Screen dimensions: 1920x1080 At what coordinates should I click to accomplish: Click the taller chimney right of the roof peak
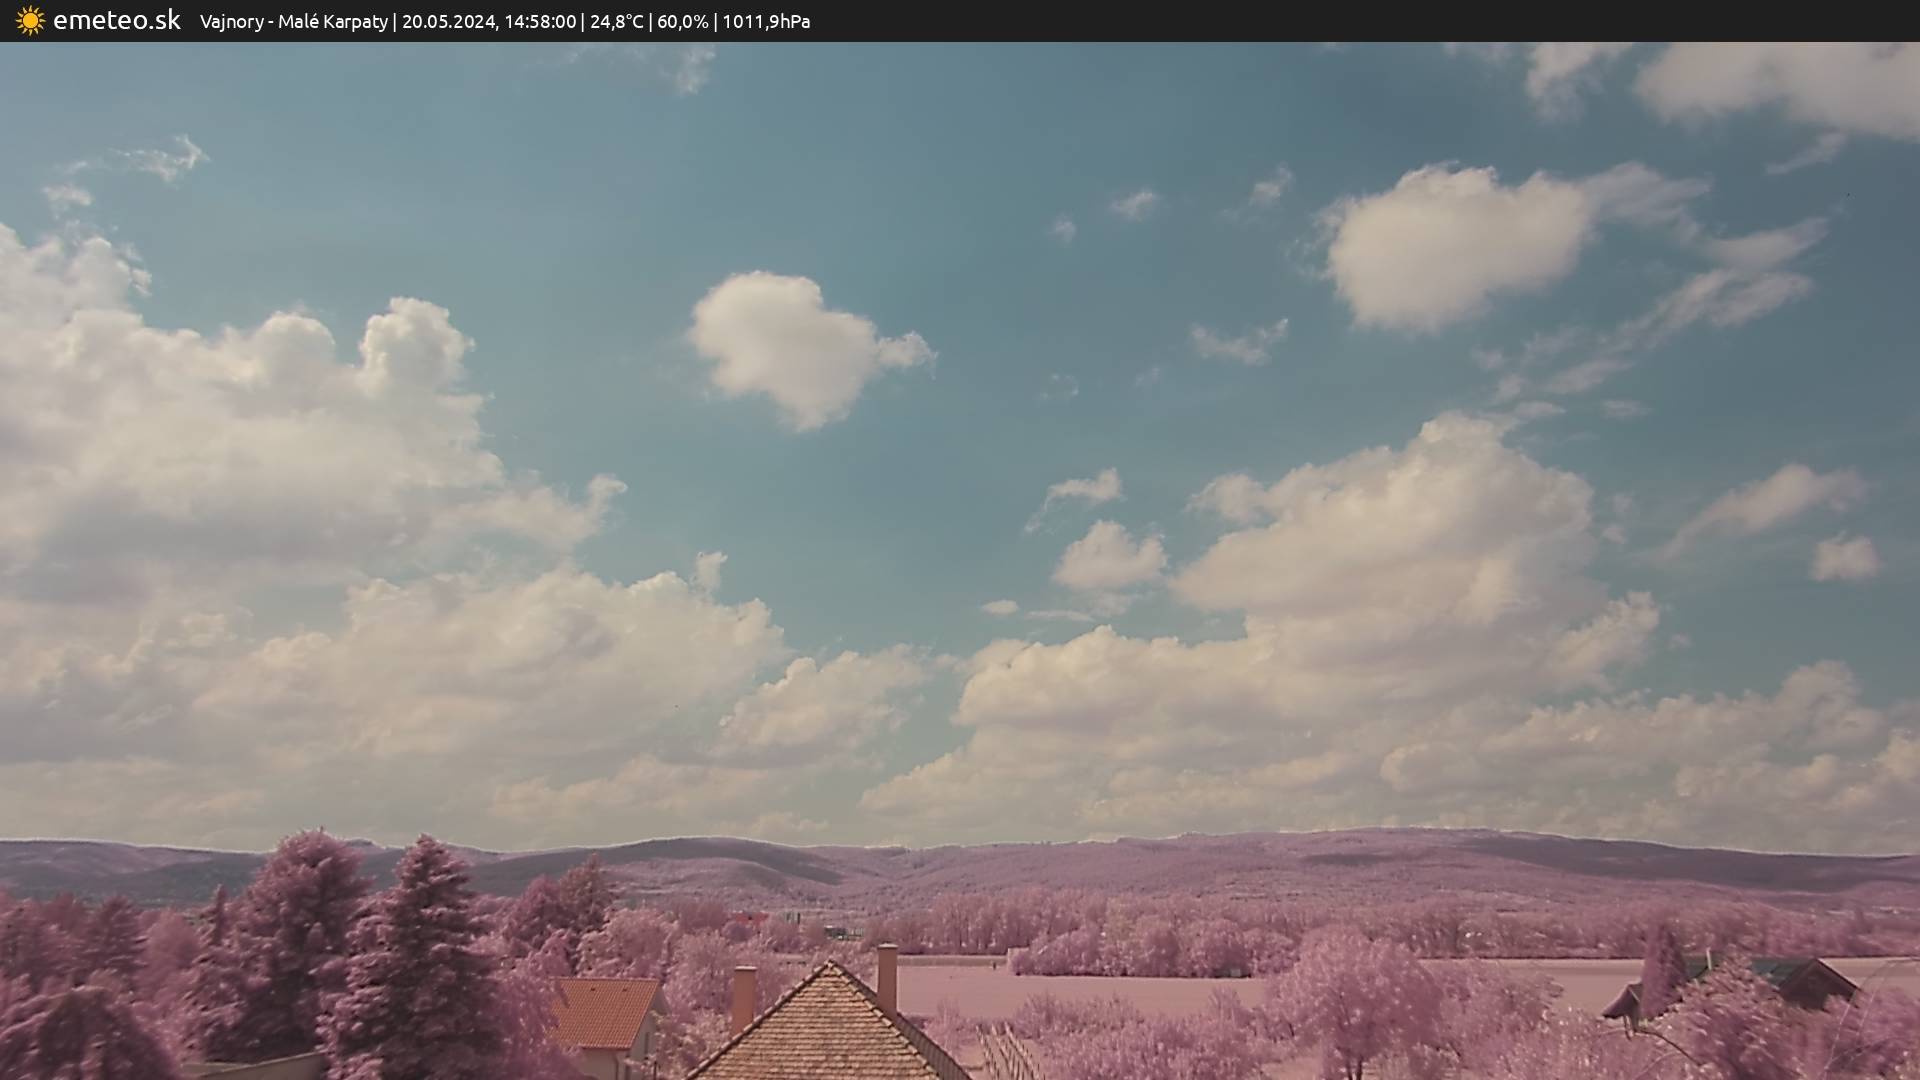pos(886,975)
